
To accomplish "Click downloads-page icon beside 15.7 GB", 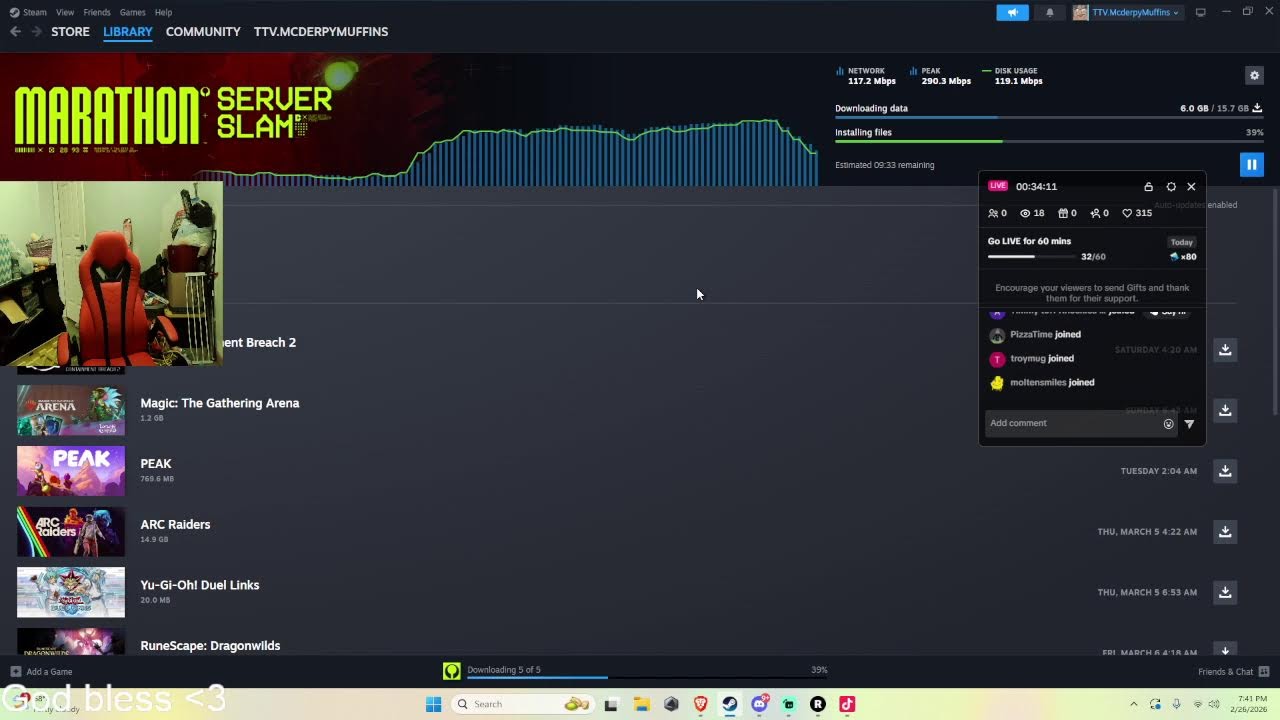I will 1257,108.
